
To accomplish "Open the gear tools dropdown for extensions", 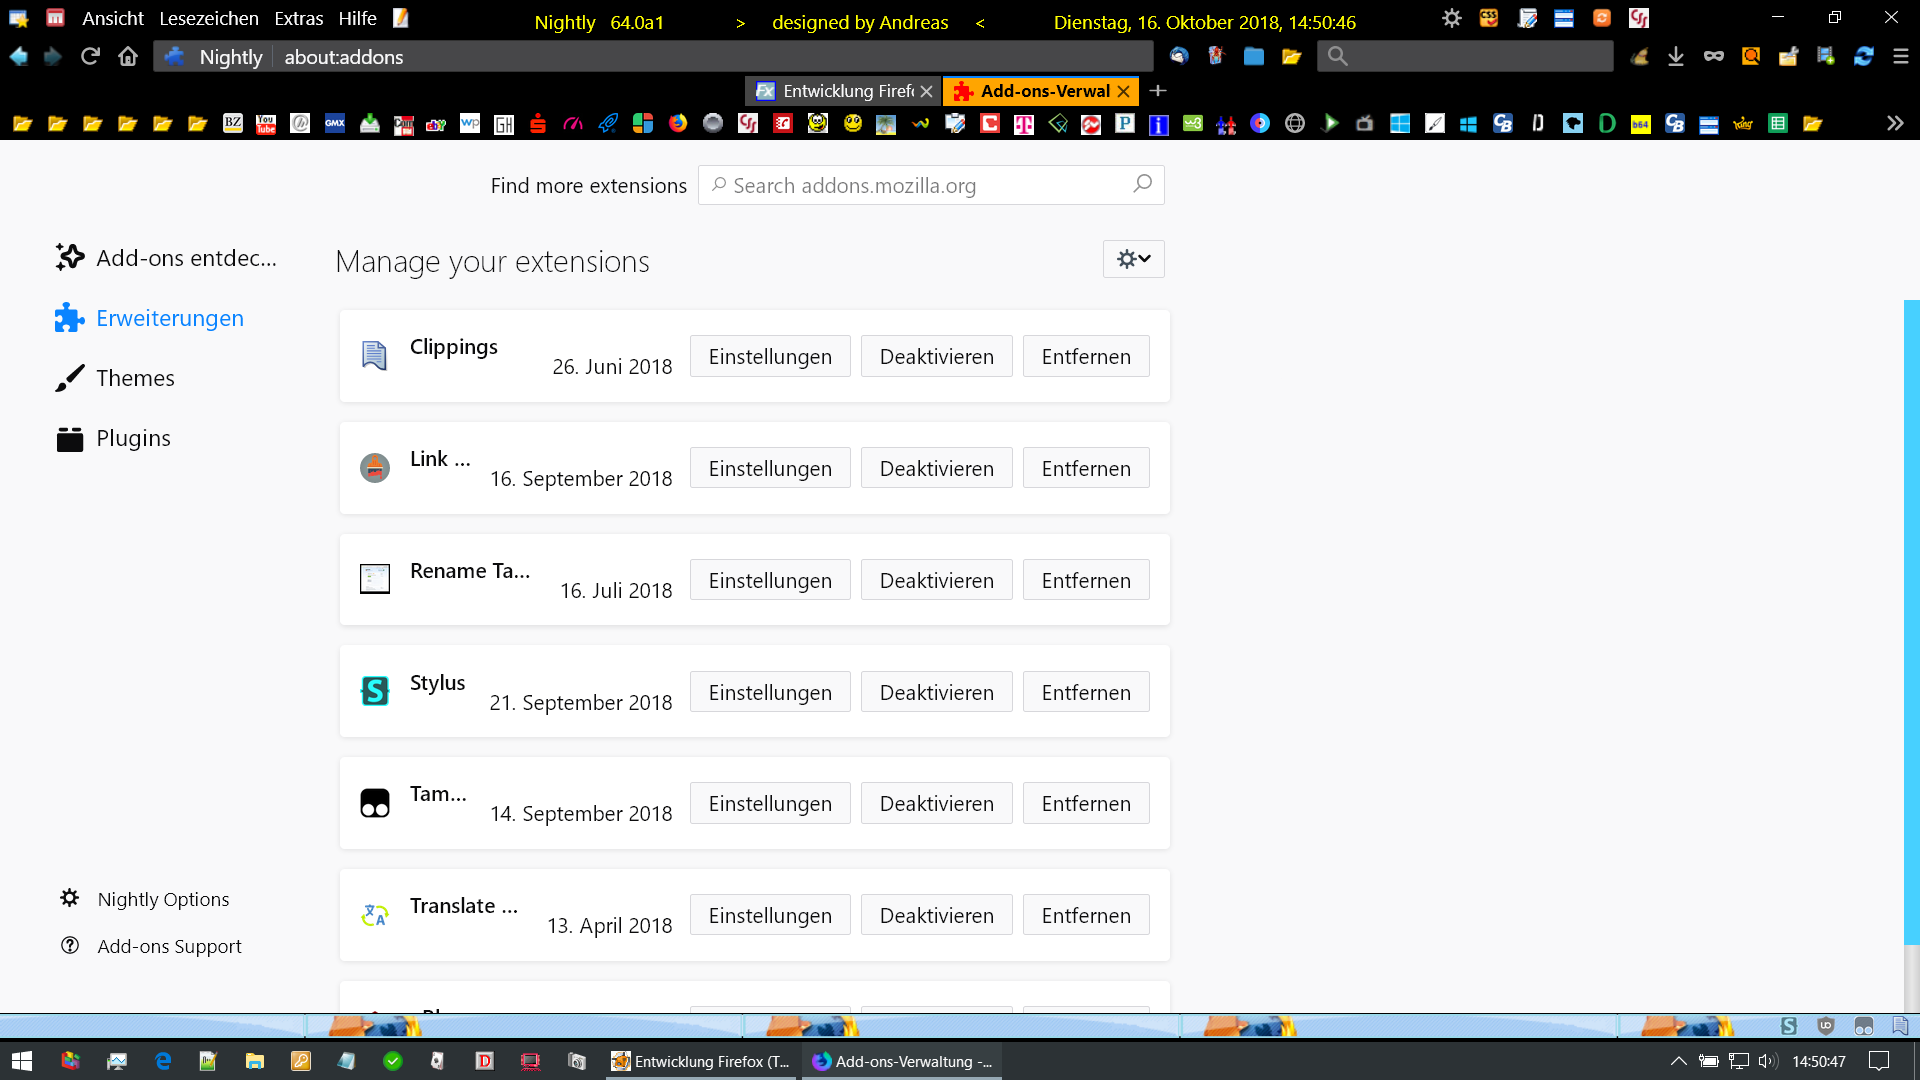I will 1133,259.
